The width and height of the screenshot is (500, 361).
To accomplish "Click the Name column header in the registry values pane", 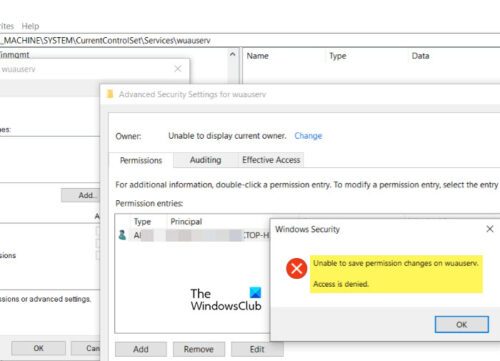I will 257,56.
